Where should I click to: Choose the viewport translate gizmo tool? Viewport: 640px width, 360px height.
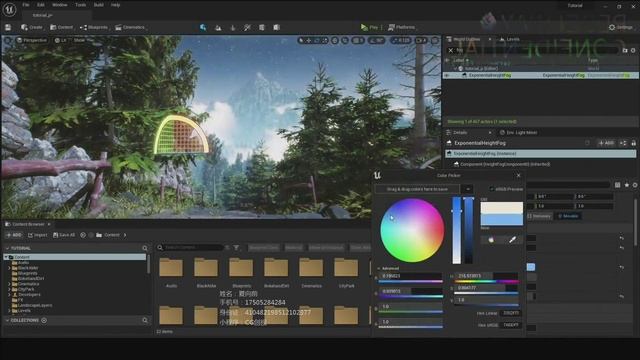click(x=309, y=40)
